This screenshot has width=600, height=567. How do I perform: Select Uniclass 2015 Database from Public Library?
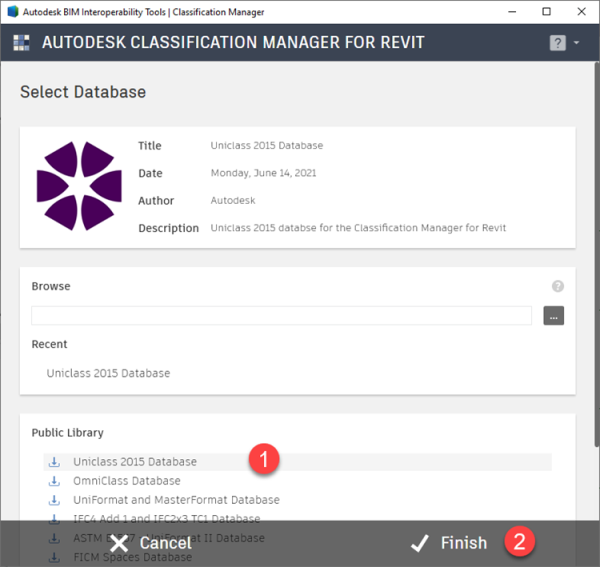coord(135,462)
